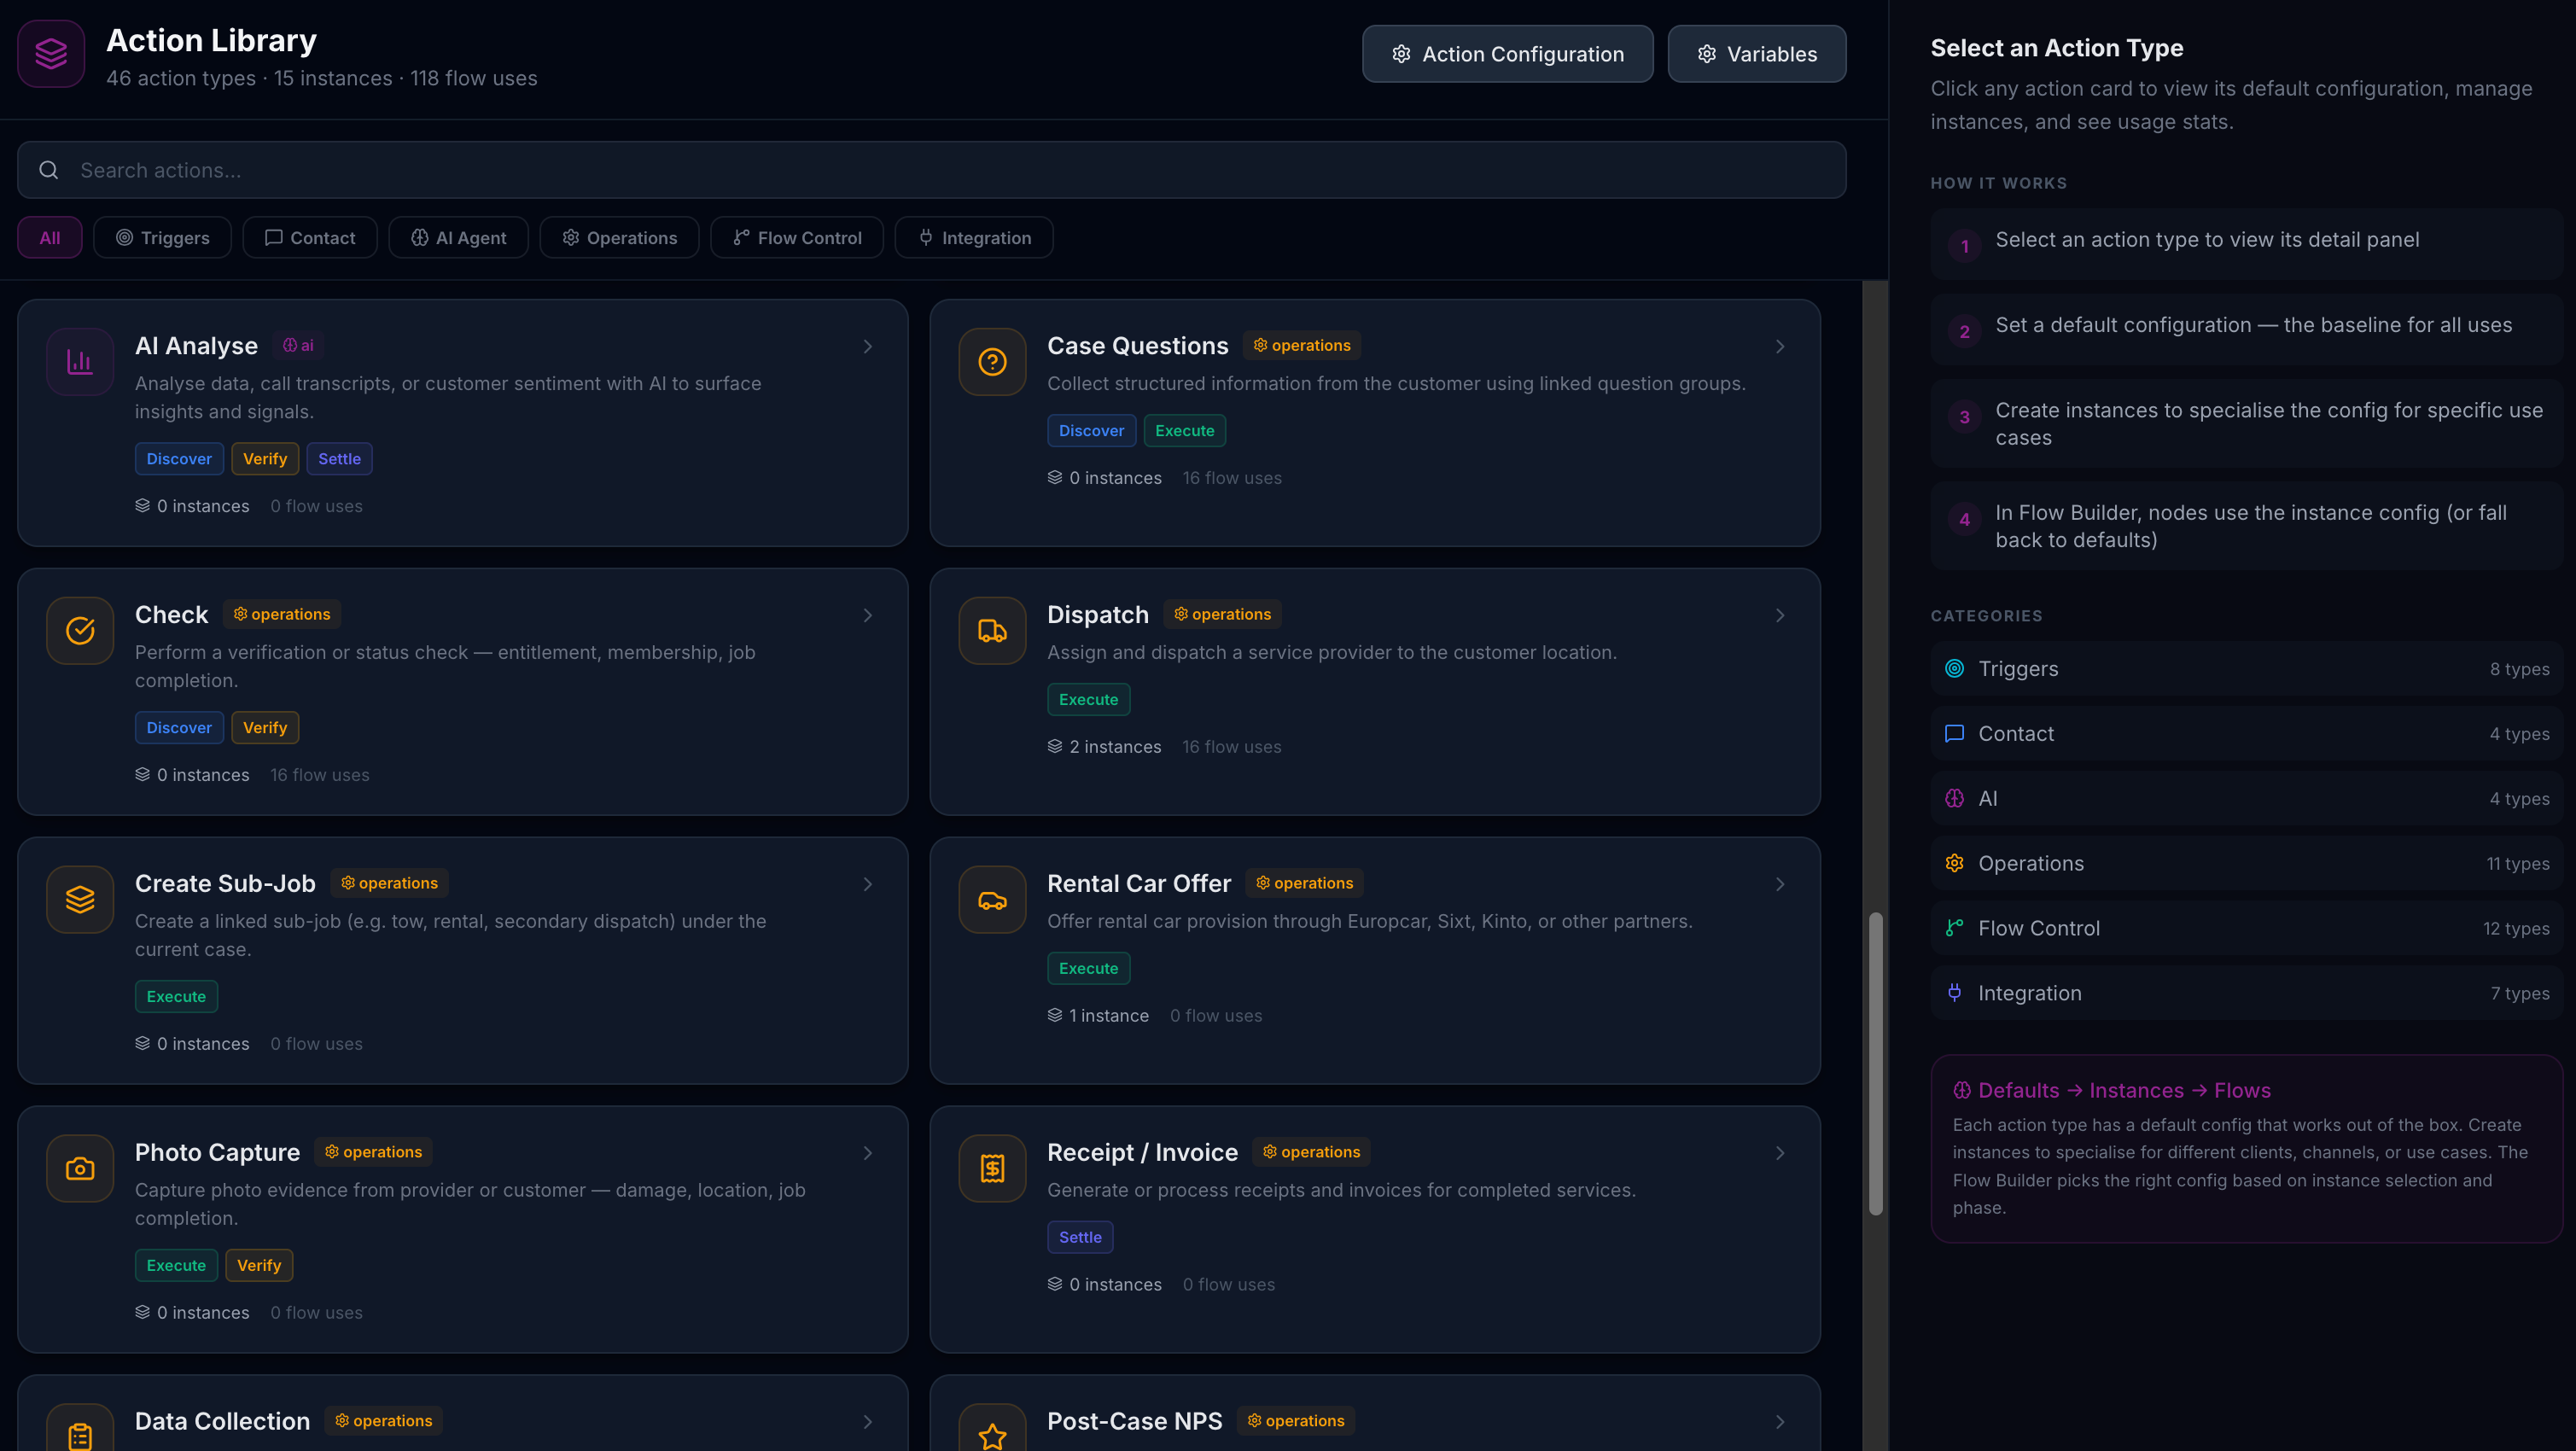Expand the Create Sub-Job card chevron
Viewport: 2576px width, 1451px height.
[868, 885]
